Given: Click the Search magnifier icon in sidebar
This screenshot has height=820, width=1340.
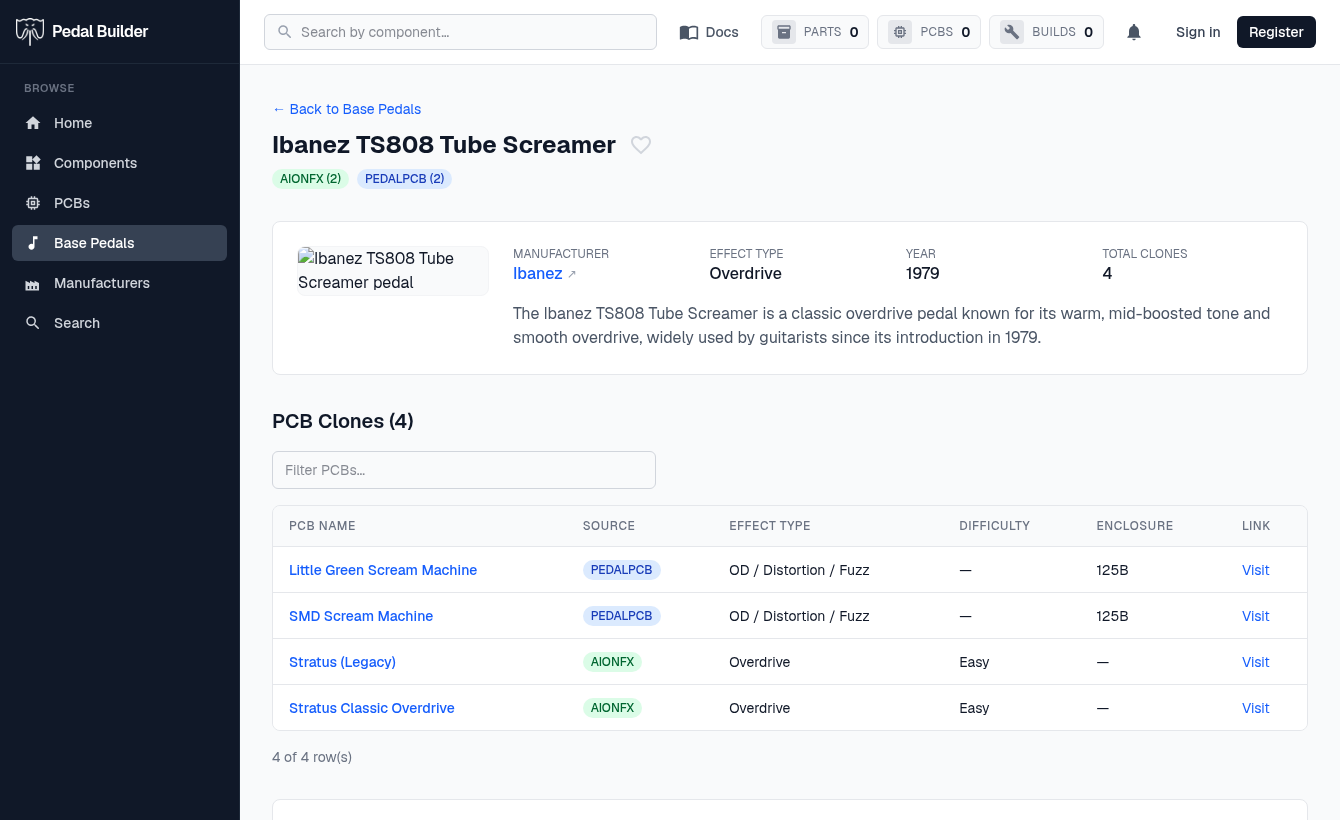Looking at the screenshot, I should (33, 323).
